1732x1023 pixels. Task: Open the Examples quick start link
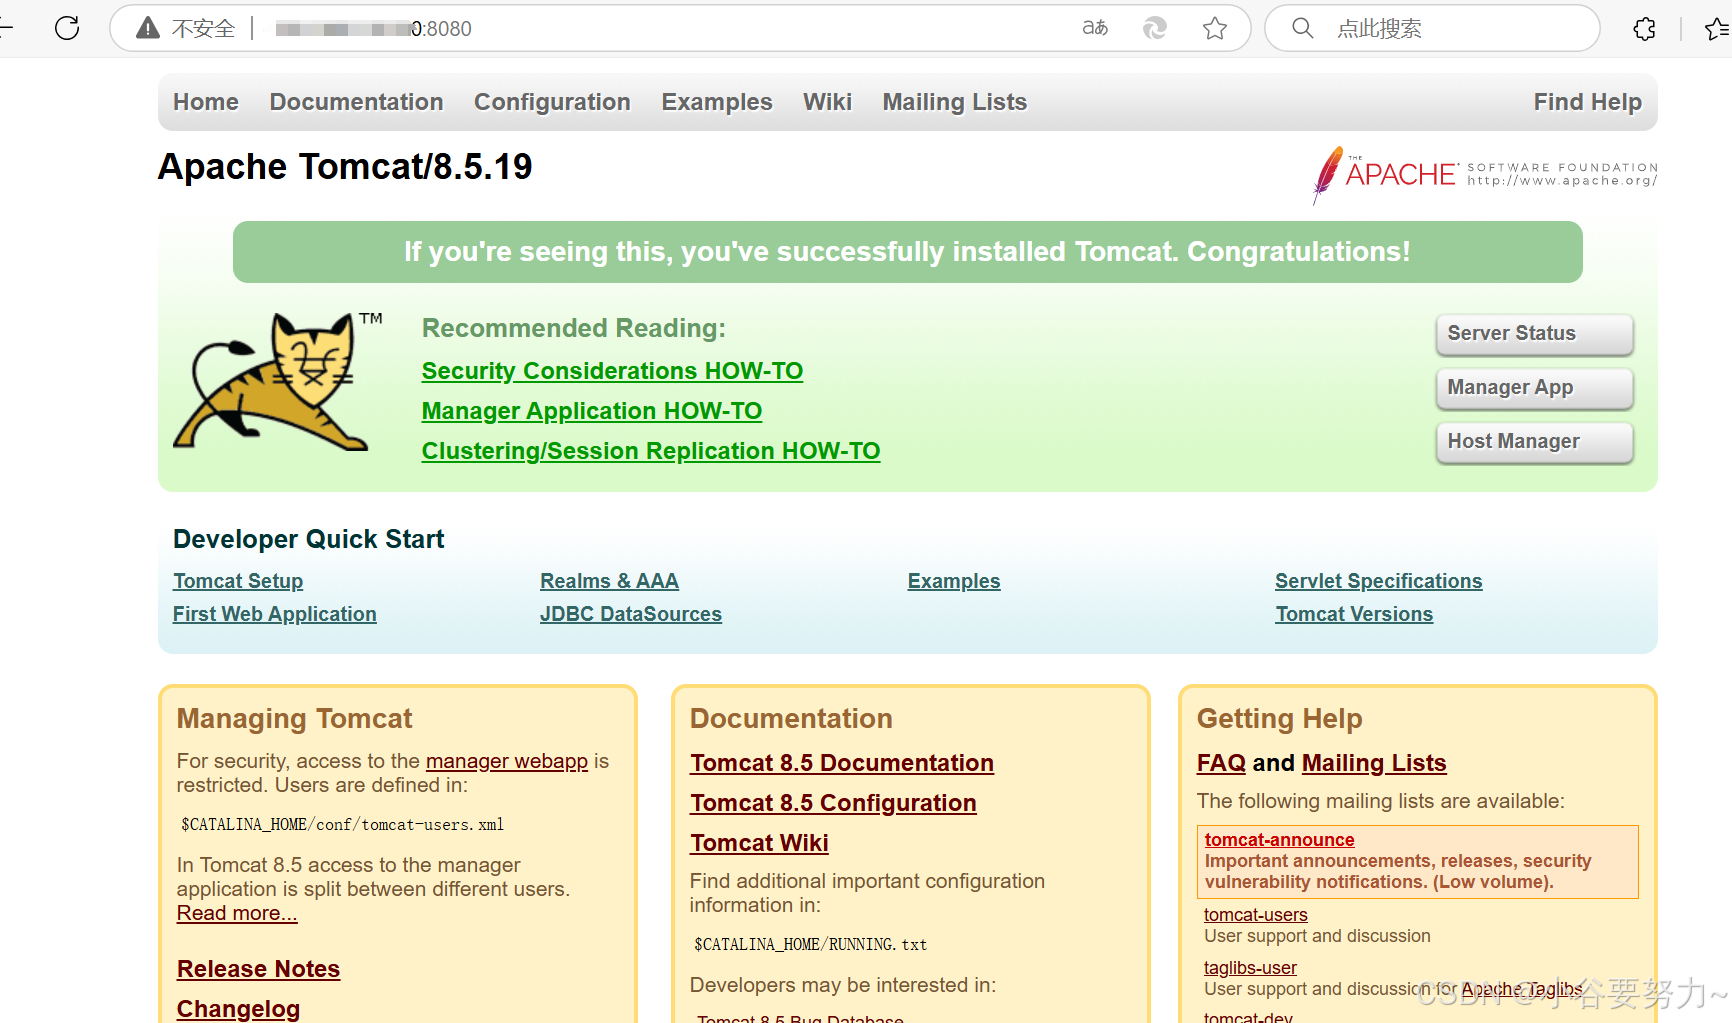tap(954, 581)
